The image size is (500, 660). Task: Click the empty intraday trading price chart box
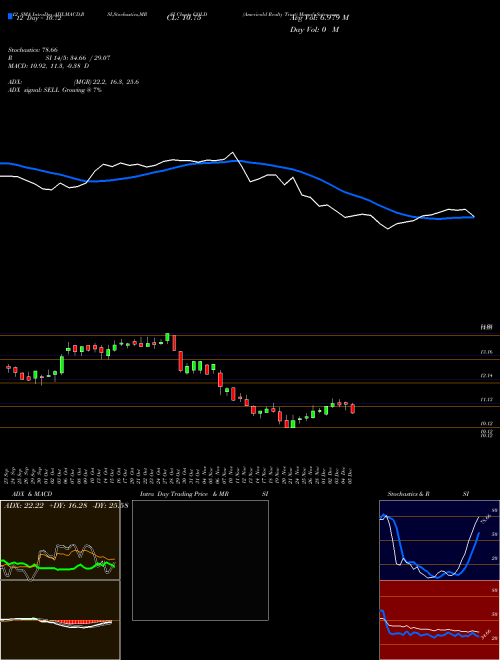pyautogui.click(x=200, y=560)
